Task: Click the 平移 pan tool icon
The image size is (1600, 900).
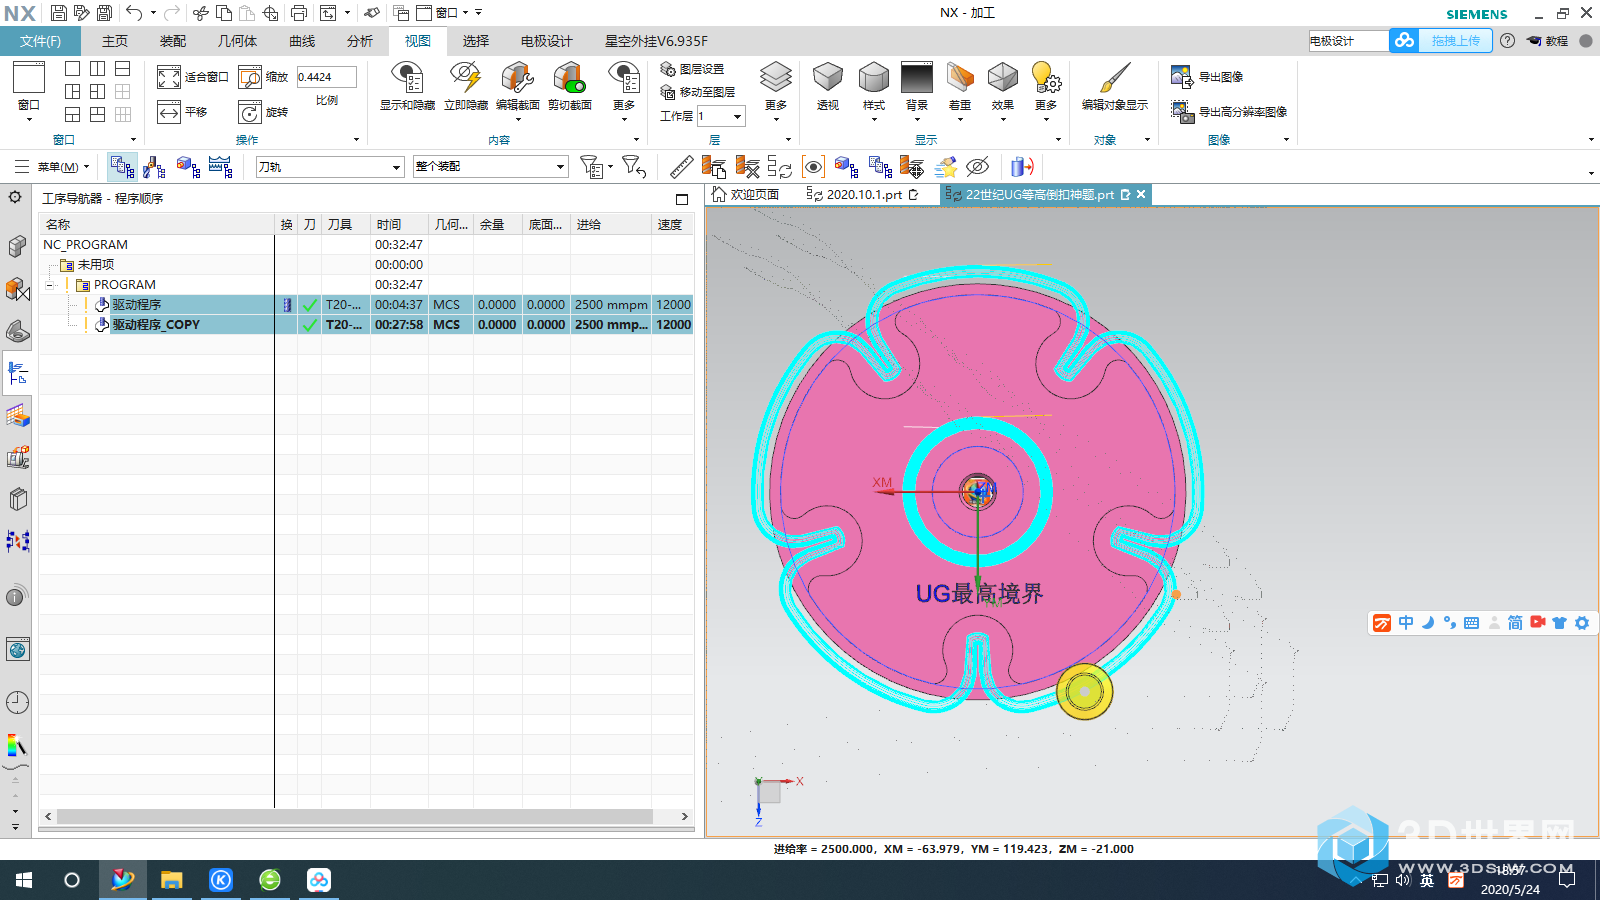Action: (x=169, y=112)
